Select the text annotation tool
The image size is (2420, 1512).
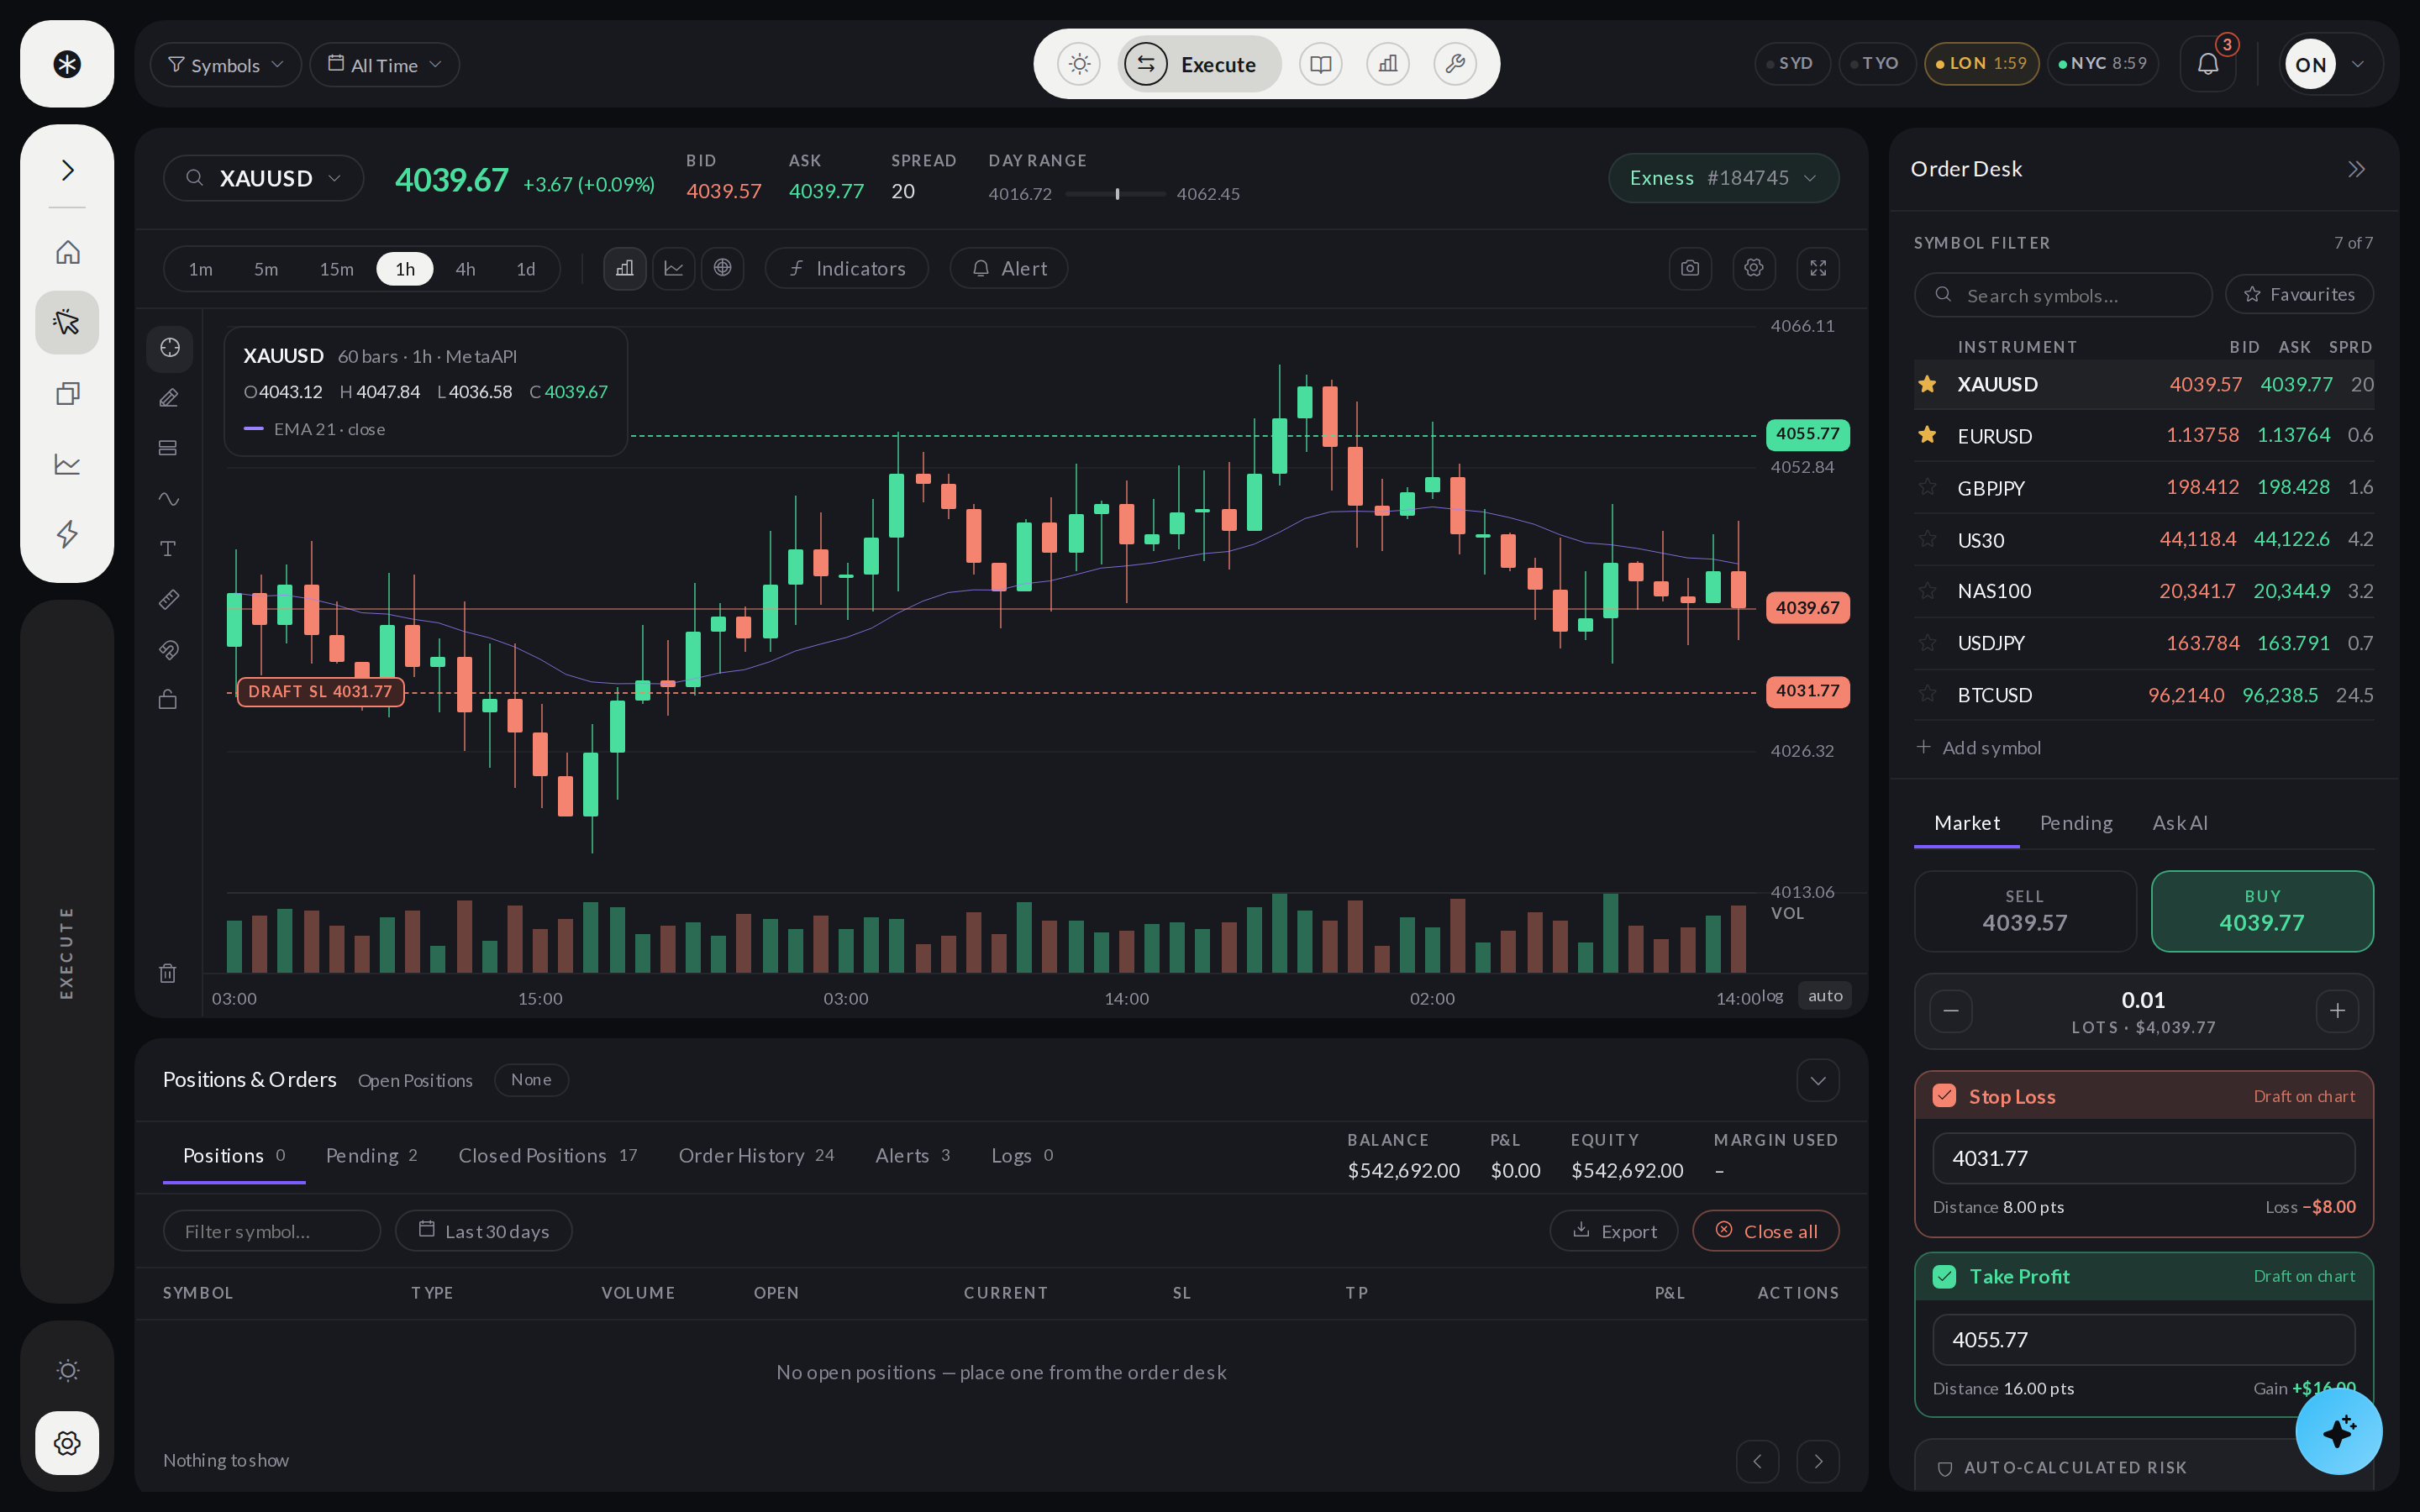point(169,548)
